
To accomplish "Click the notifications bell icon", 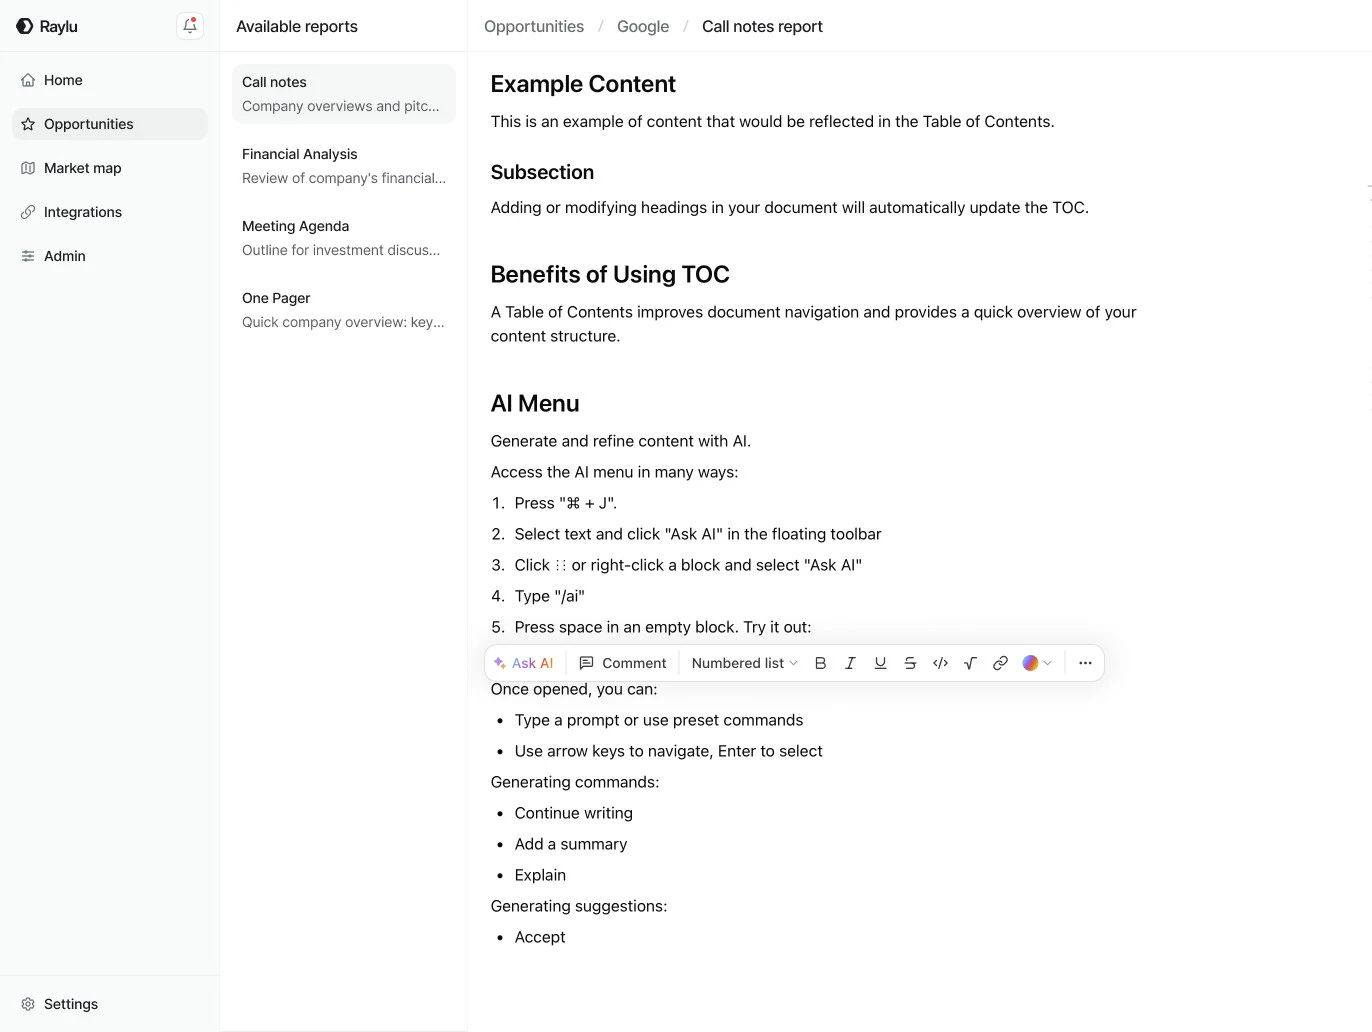I will [x=190, y=26].
